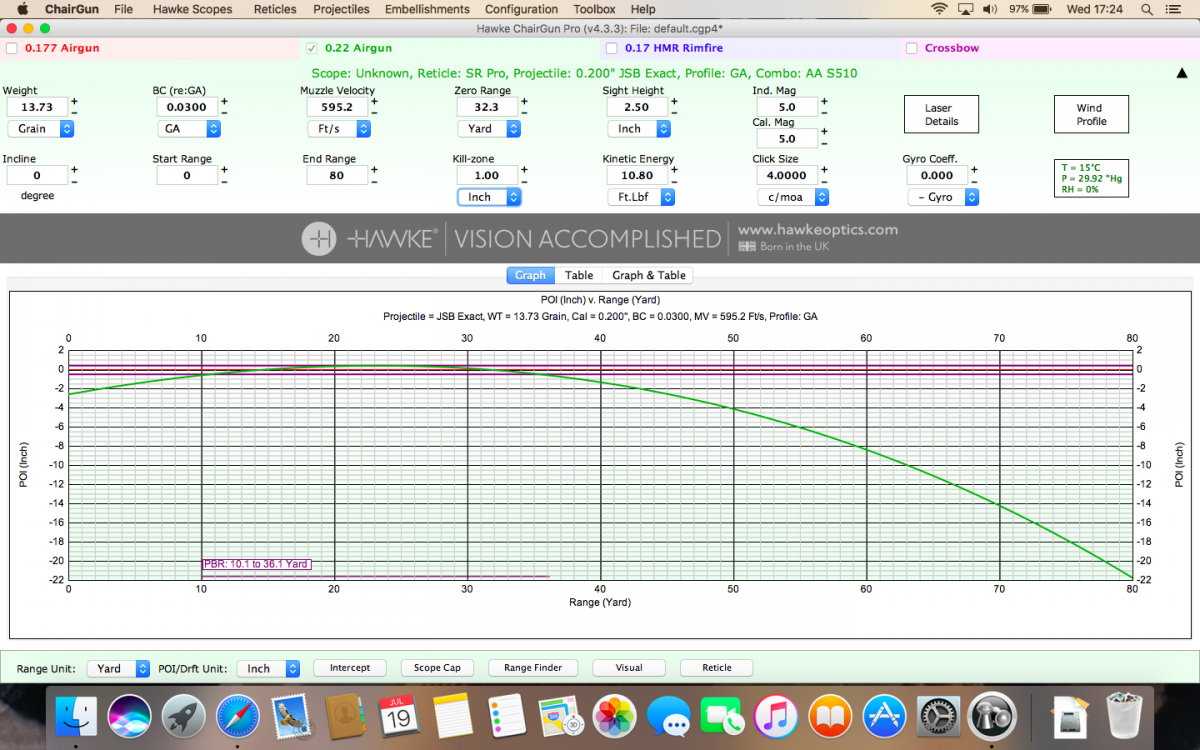Open the iBooks icon in Dock
Viewport: 1200px width, 750px height.
(x=829, y=716)
